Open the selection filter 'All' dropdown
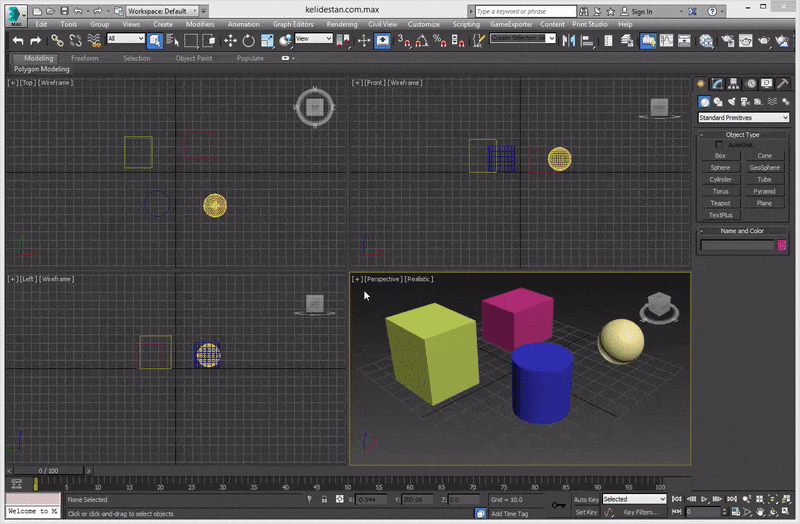 (126, 38)
